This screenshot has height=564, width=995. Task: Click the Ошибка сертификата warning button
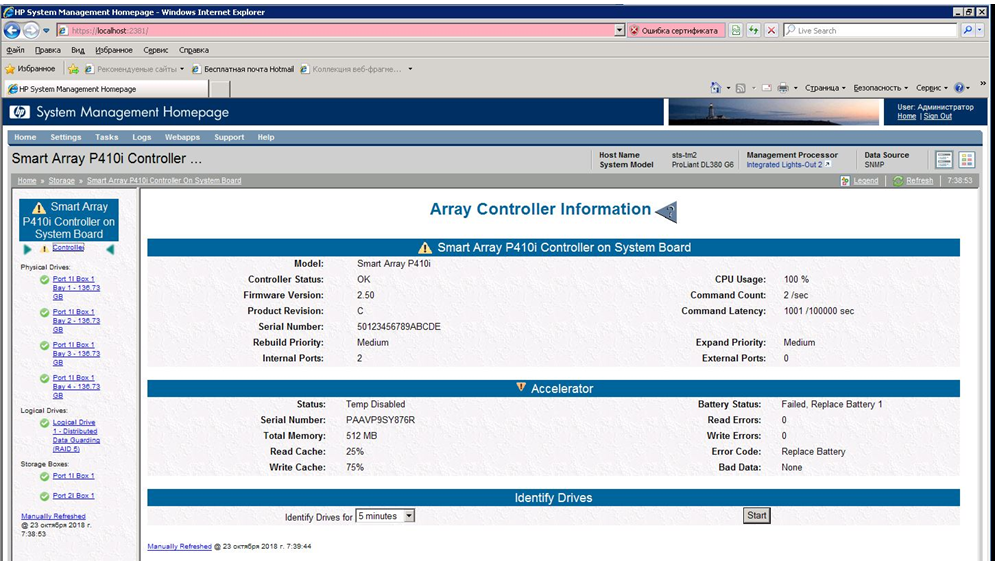[x=675, y=30]
